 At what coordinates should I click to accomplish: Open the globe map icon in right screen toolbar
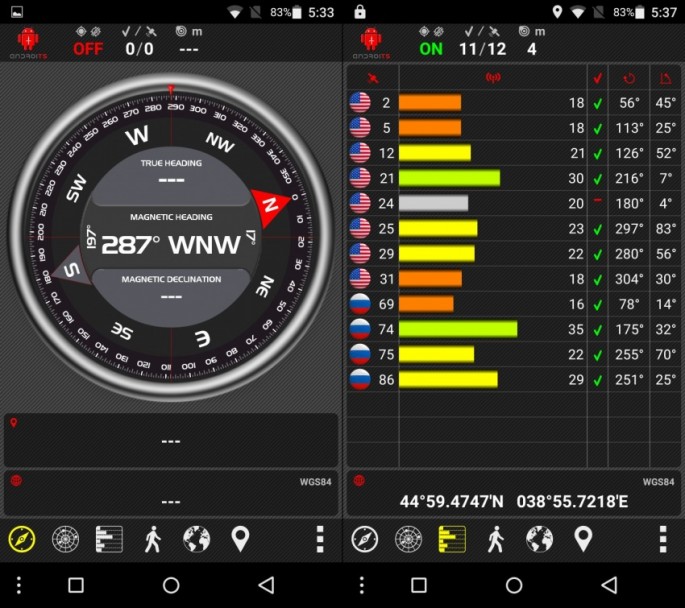coord(540,539)
